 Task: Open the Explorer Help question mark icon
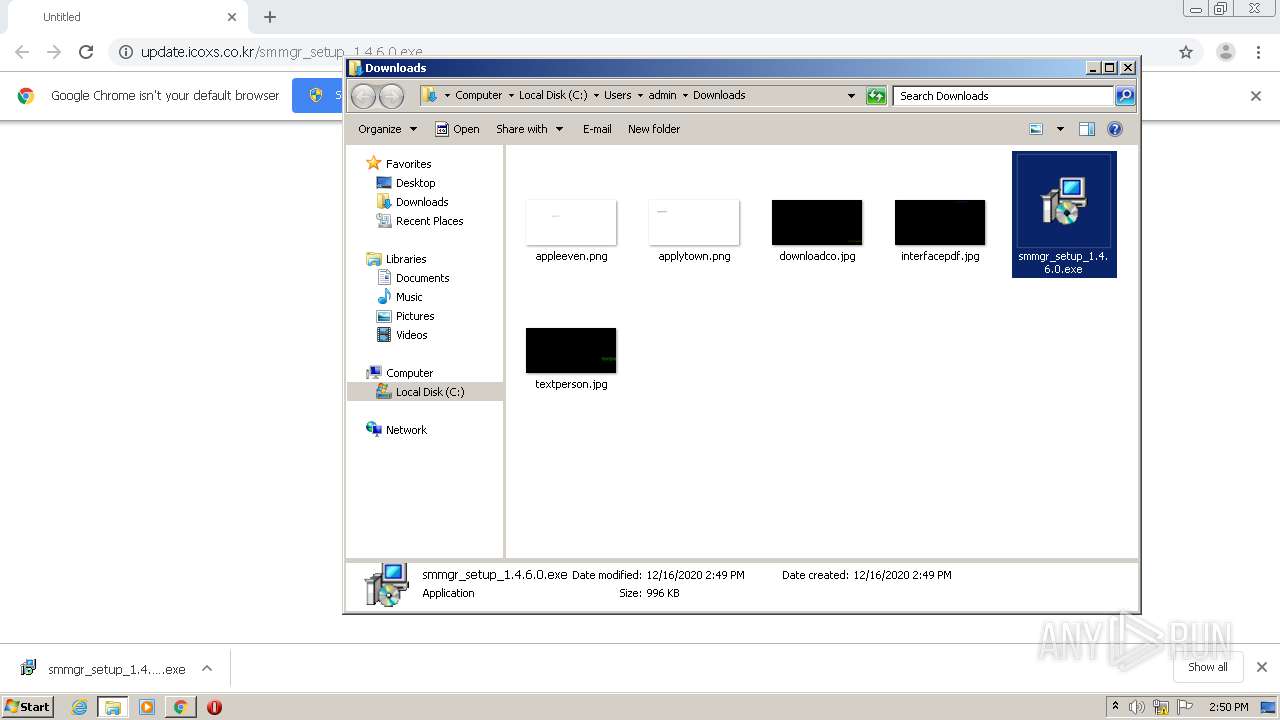(x=1115, y=129)
